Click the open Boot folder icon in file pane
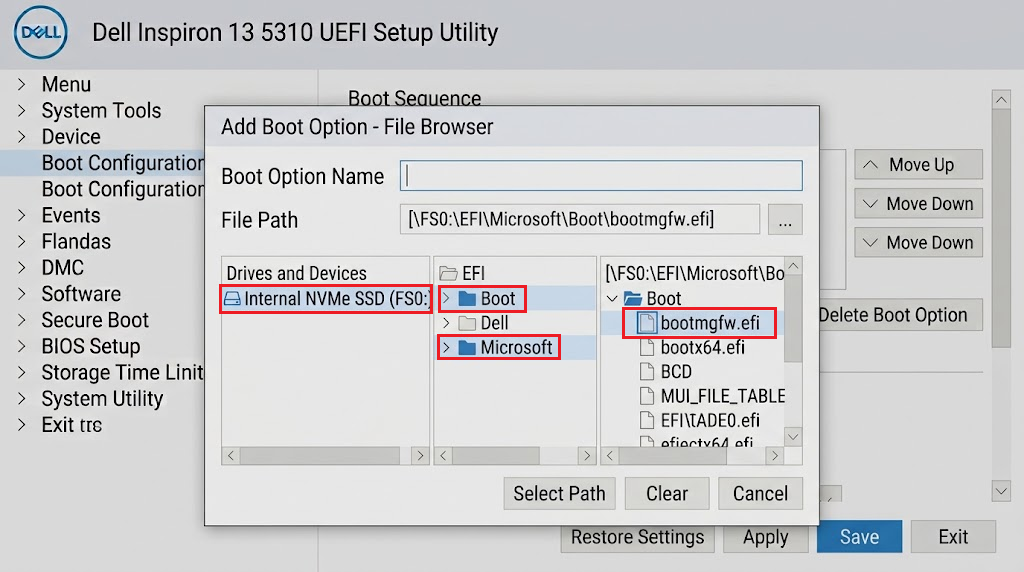Image resolution: width=1024 pixels, height=572 pixels. pyautogui.click(x=633, y=299)
